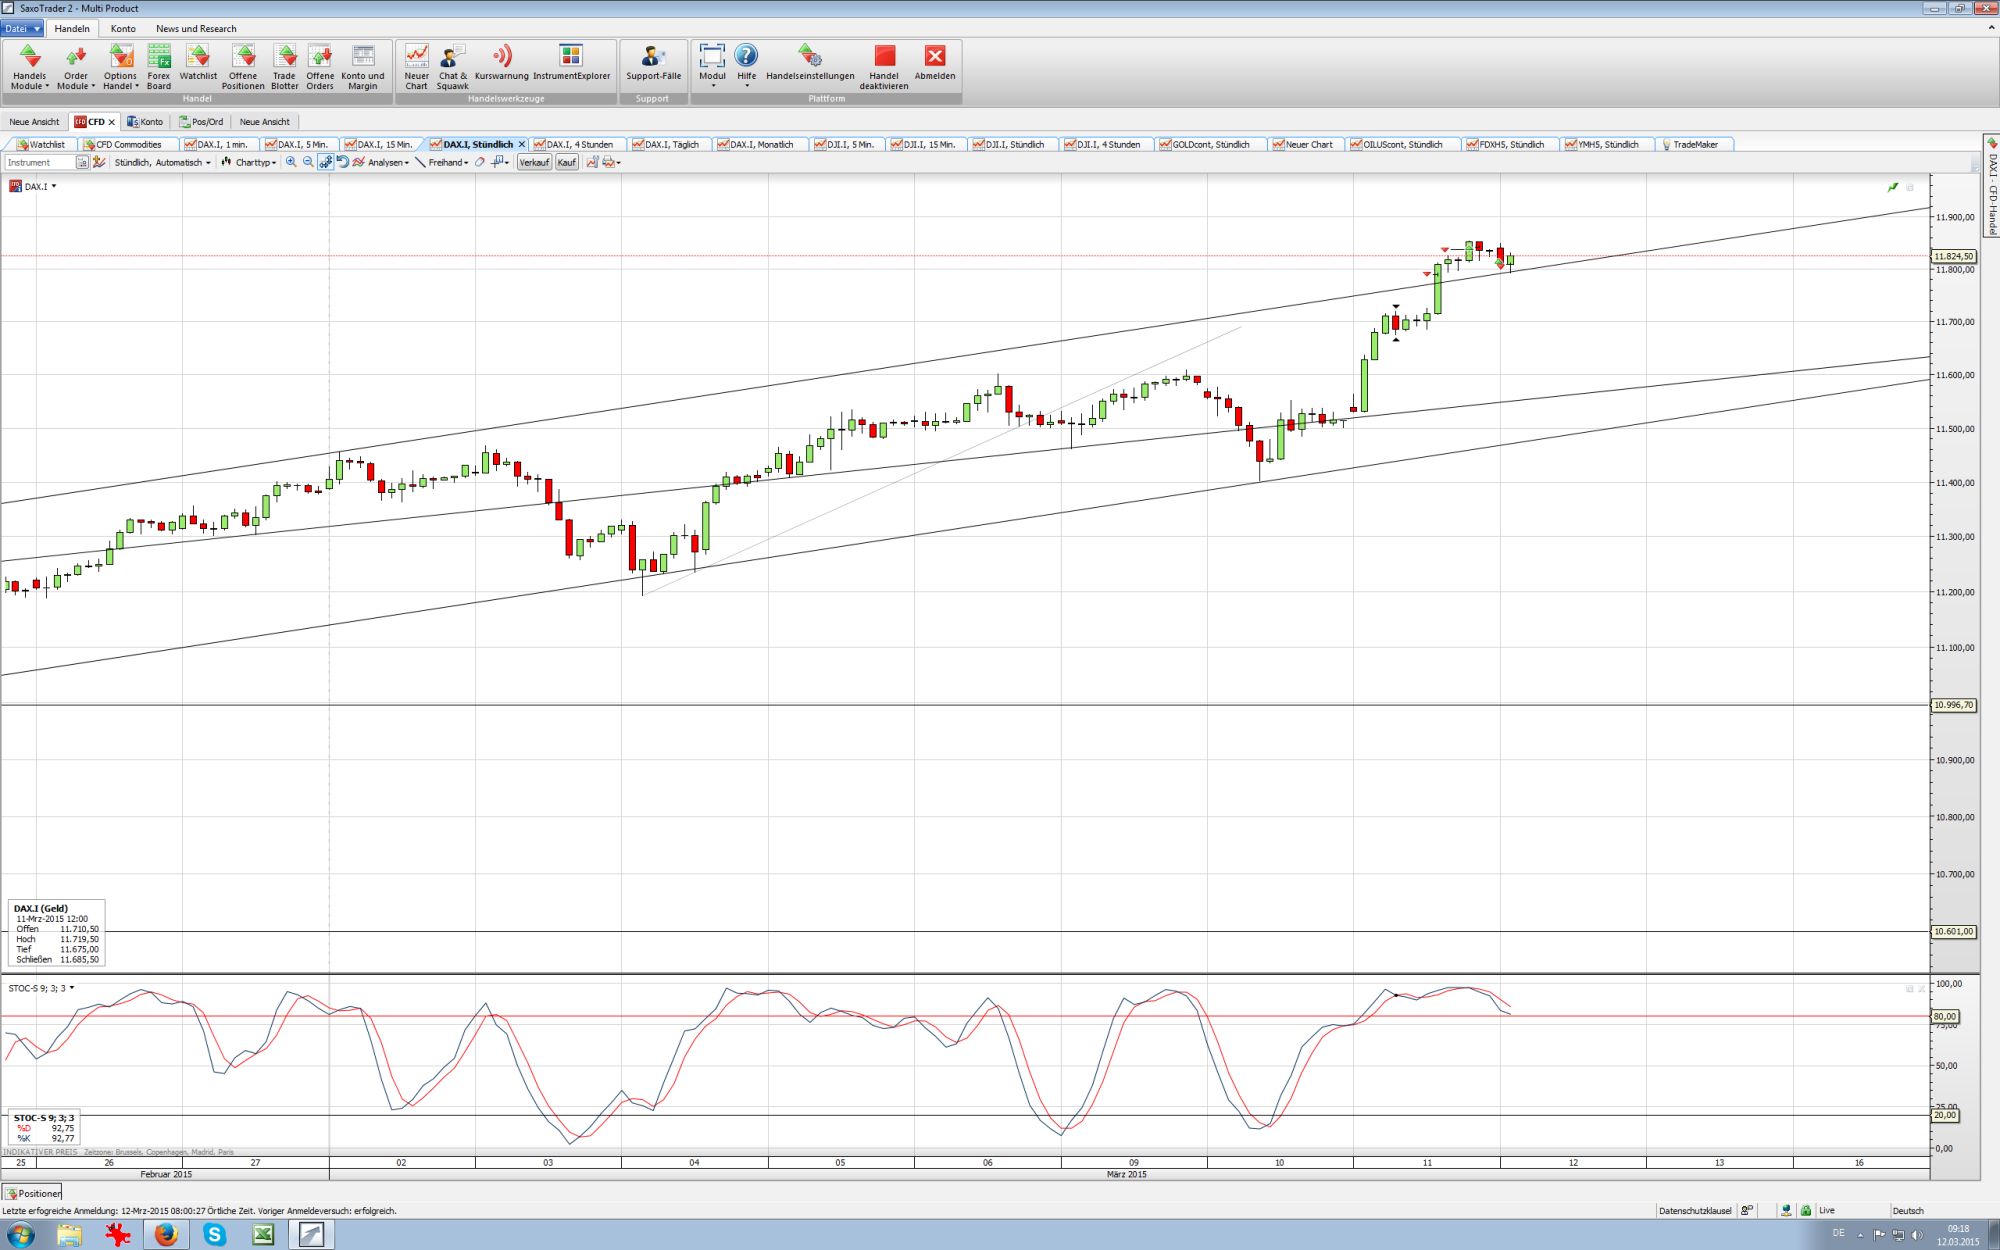Open the Forex Board module
Screen dimensions: 2000x1250
[160, 66]
